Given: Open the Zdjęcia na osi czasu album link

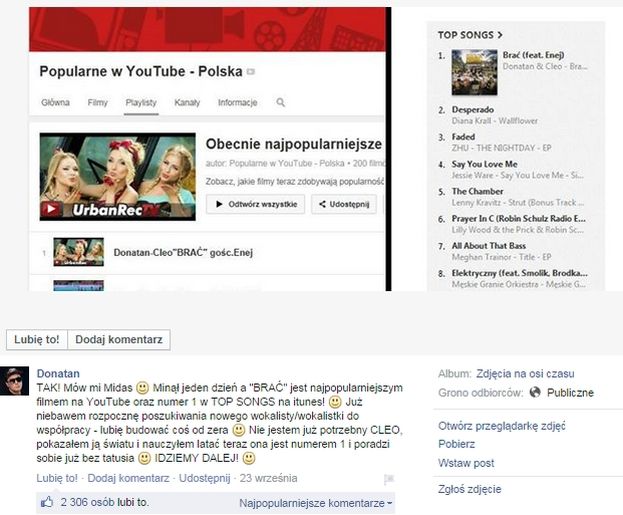Looking at the screenshot, I should [525, 374].
